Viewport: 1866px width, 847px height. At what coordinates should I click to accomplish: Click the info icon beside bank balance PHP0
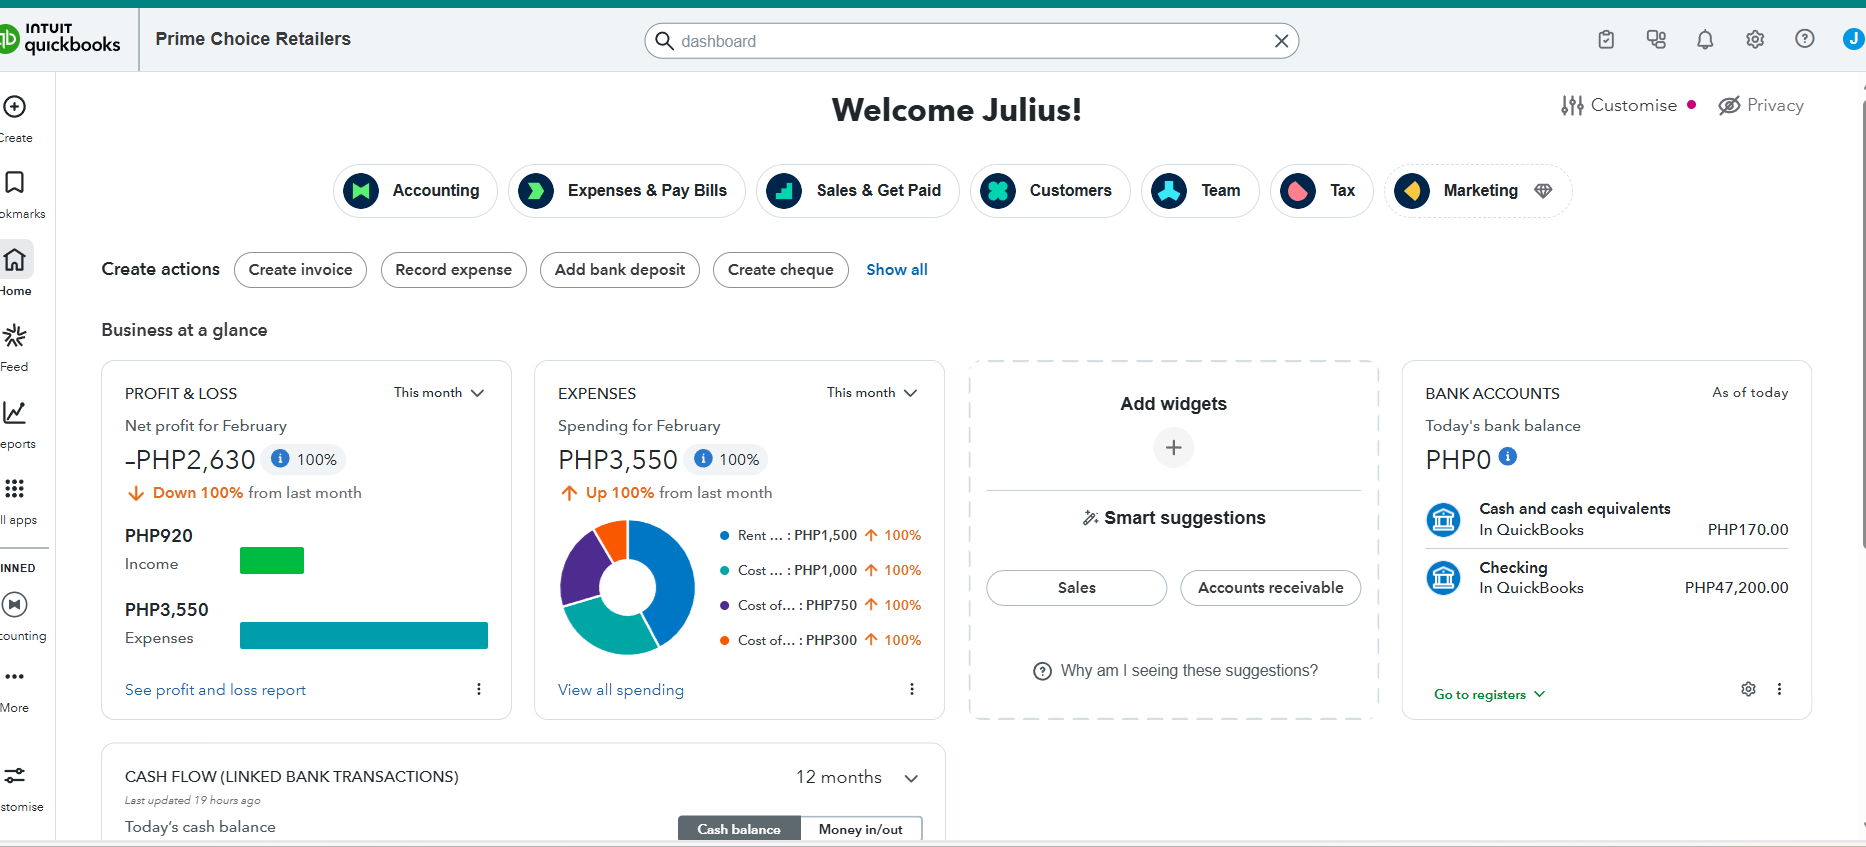point(1508,457)
